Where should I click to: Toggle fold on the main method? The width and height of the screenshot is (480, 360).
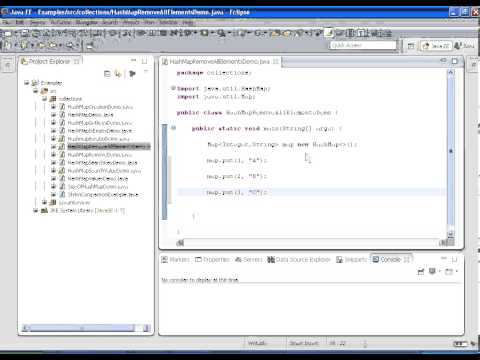pos(173,128)
